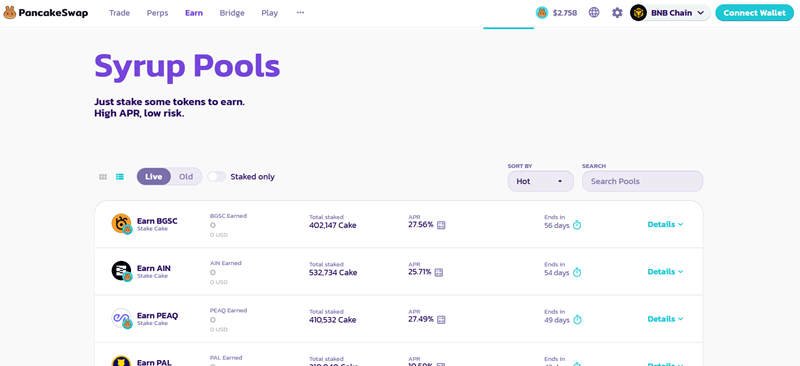The width and height of the screenshot is (800, 366).
Task: Click the 27.49% APR value
Action: coord(421,320)
